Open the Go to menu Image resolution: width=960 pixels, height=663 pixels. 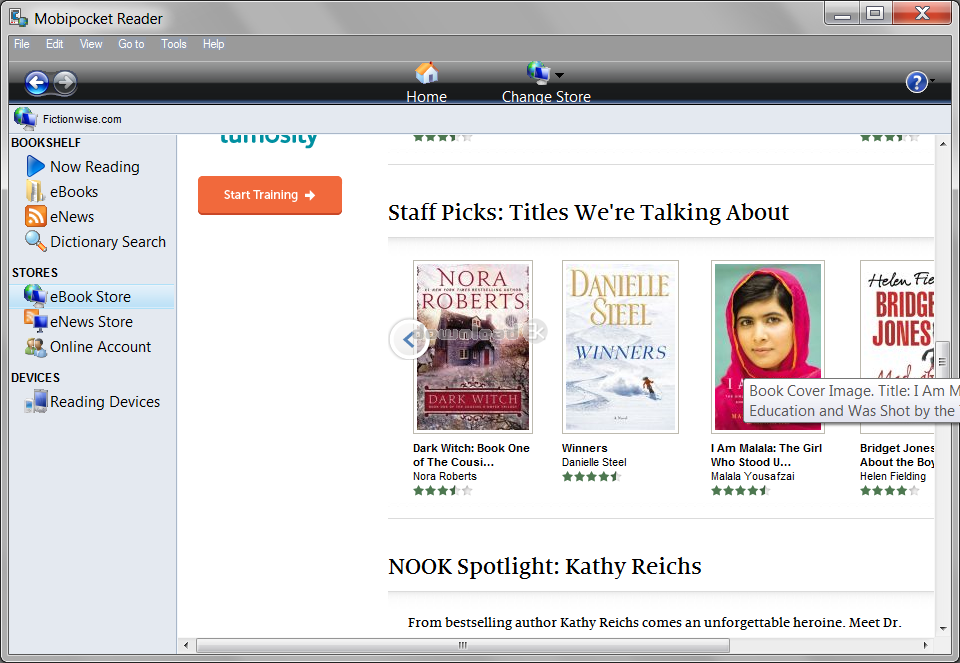131,44
